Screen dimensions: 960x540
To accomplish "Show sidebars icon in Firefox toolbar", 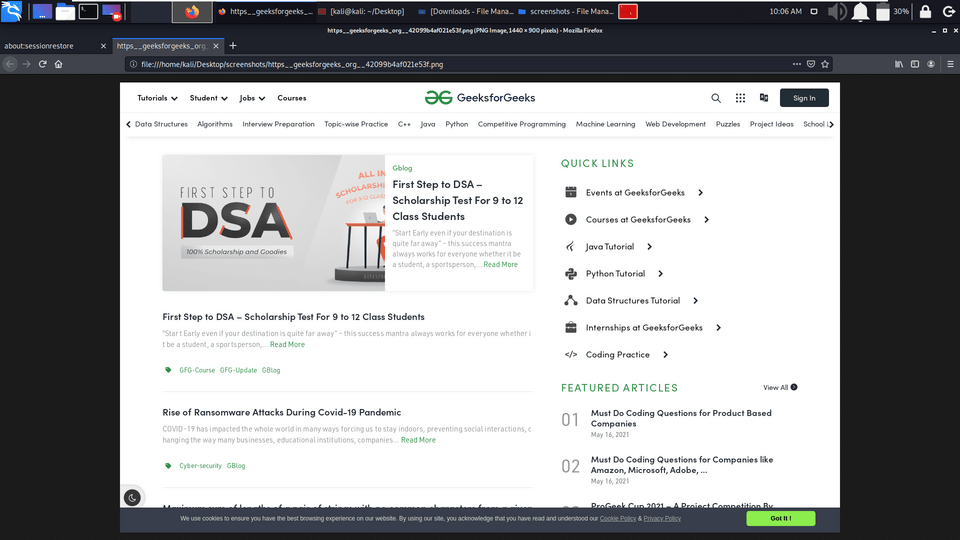I will point(915,64).
